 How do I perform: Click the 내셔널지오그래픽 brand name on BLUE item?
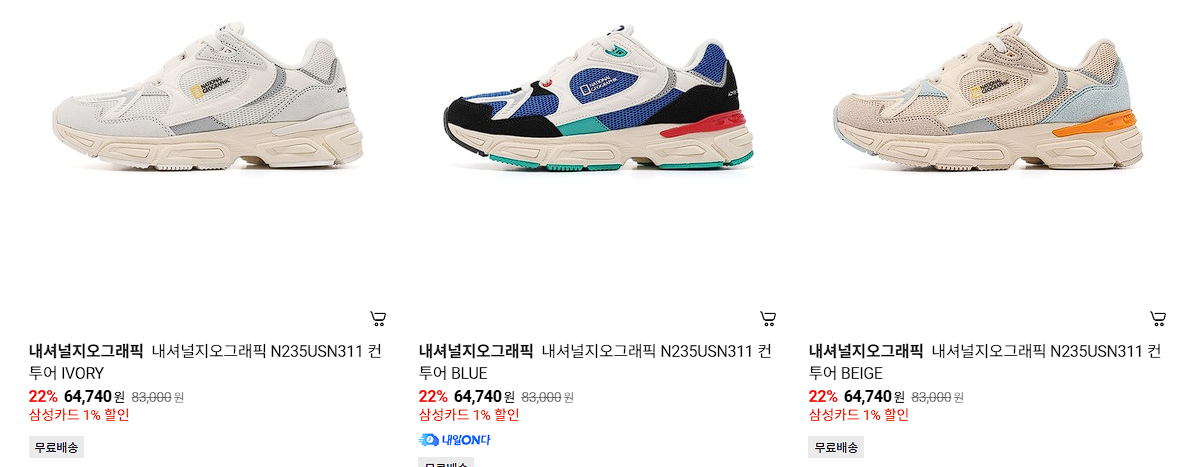tap(475, 351)
